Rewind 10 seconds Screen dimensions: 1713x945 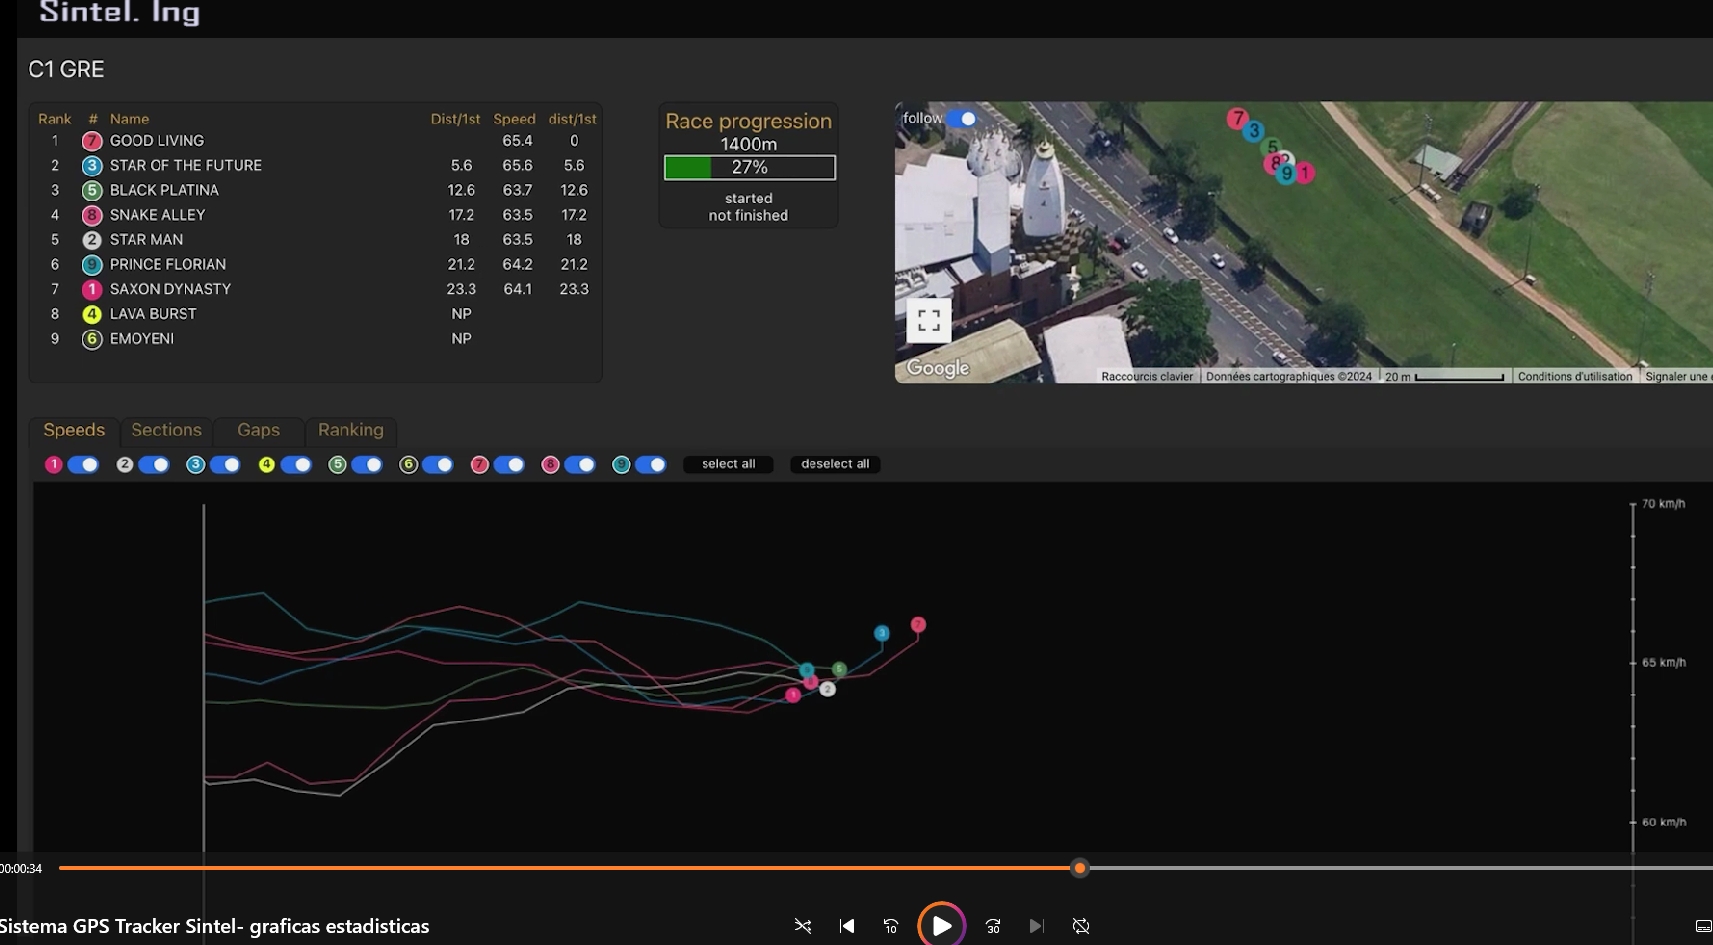[891, 926]
